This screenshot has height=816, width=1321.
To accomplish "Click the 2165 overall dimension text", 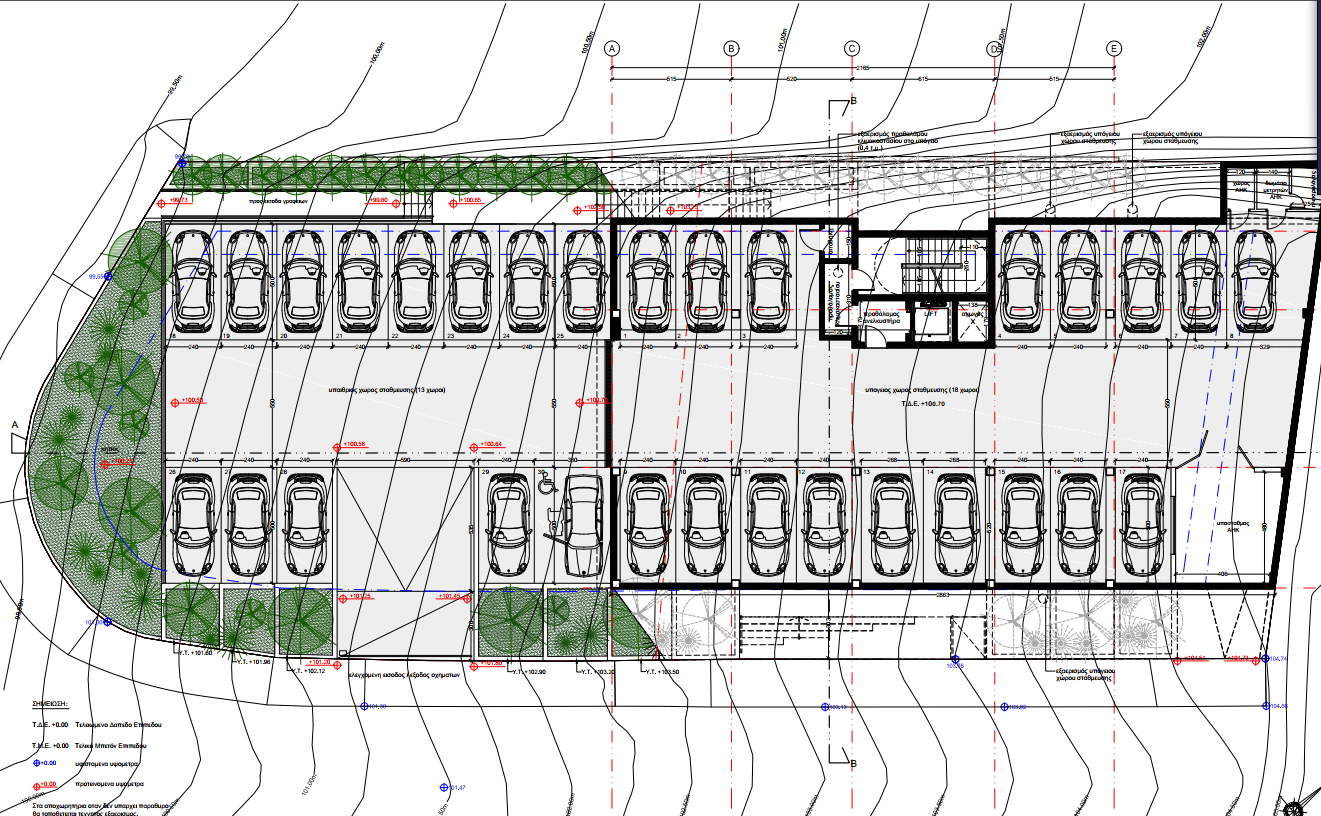I will click(x=862, y=67).
